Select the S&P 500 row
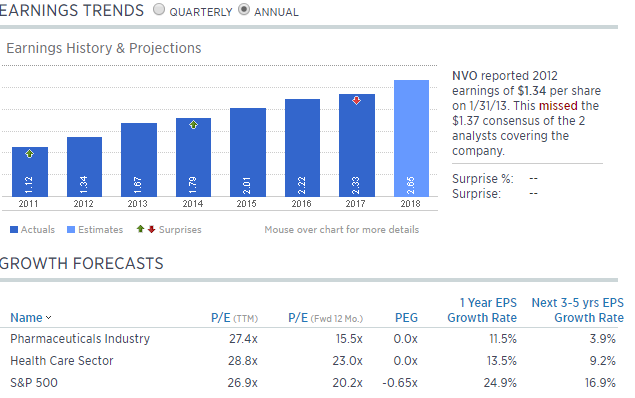This screenshot has width=635, height=398. (313, 383)
